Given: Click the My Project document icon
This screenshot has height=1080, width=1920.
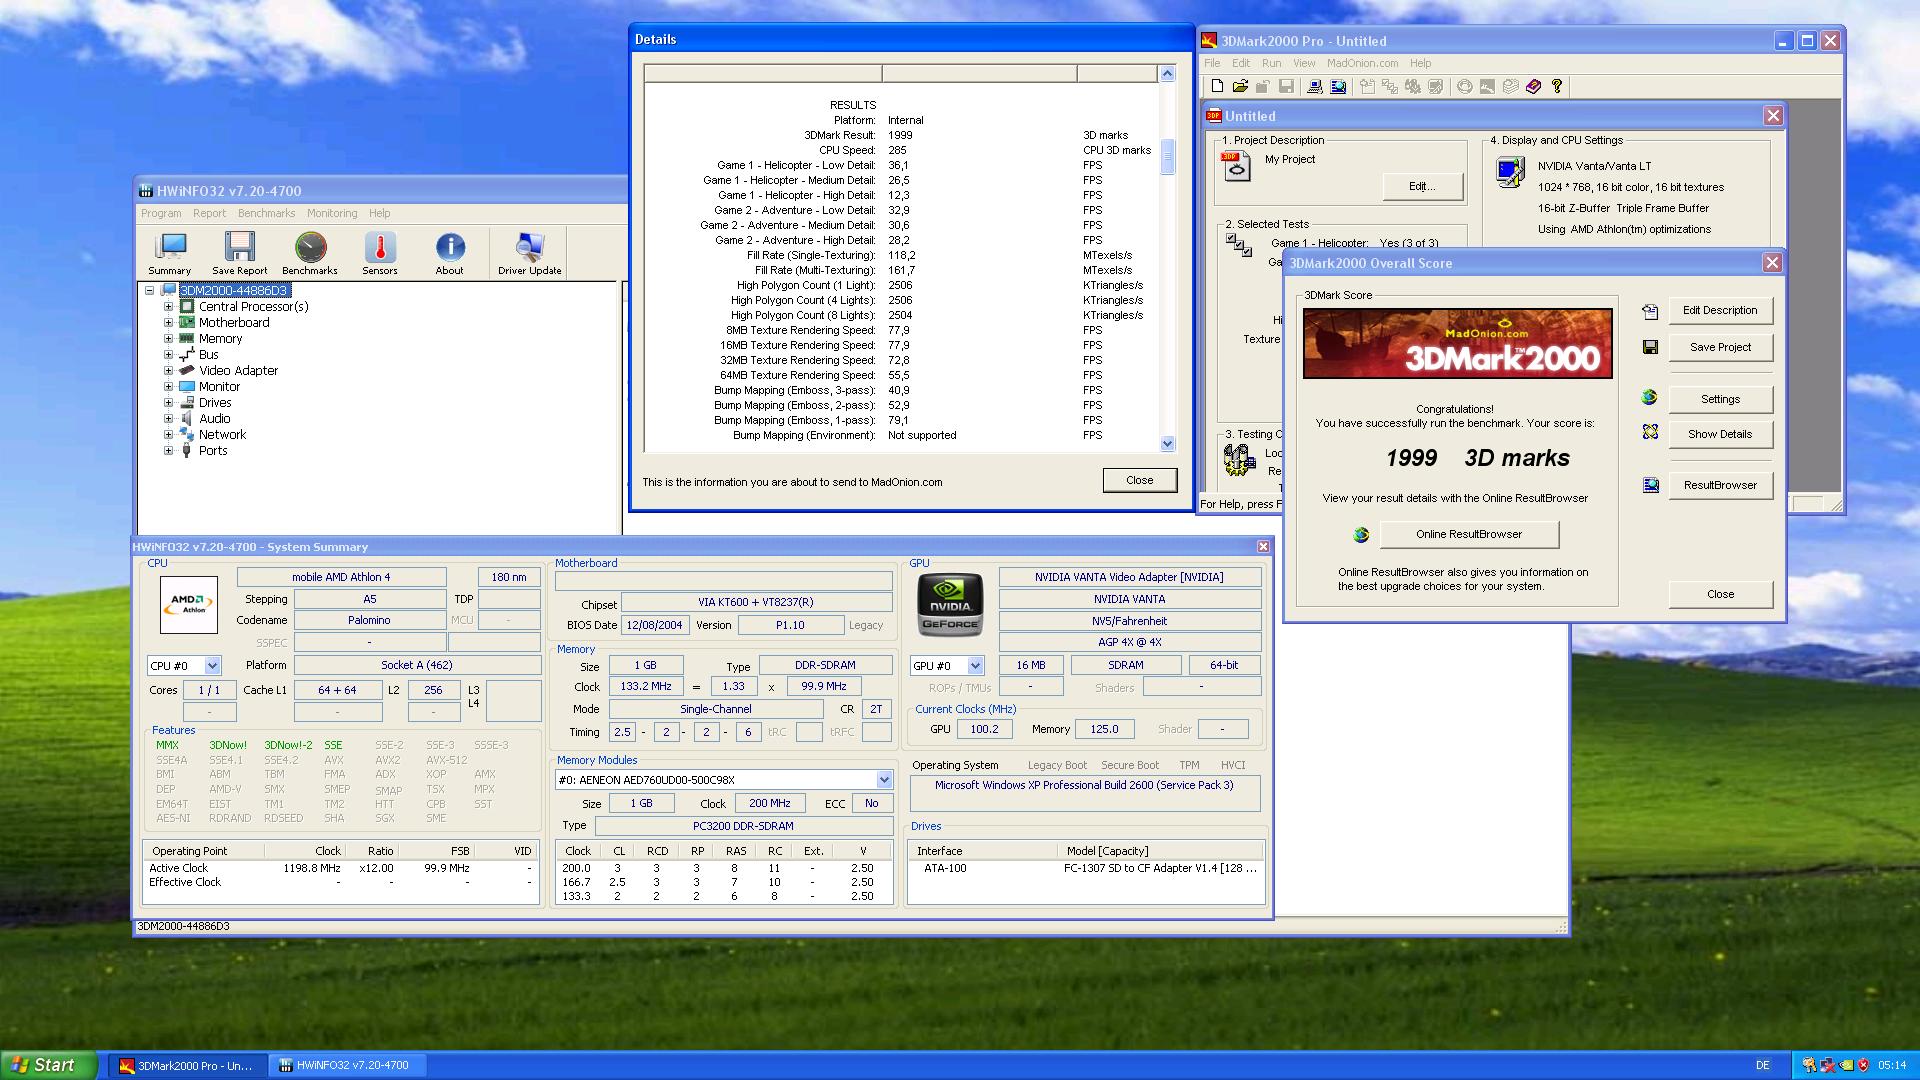Looking at the screenshot, I should coord(1237,167).
